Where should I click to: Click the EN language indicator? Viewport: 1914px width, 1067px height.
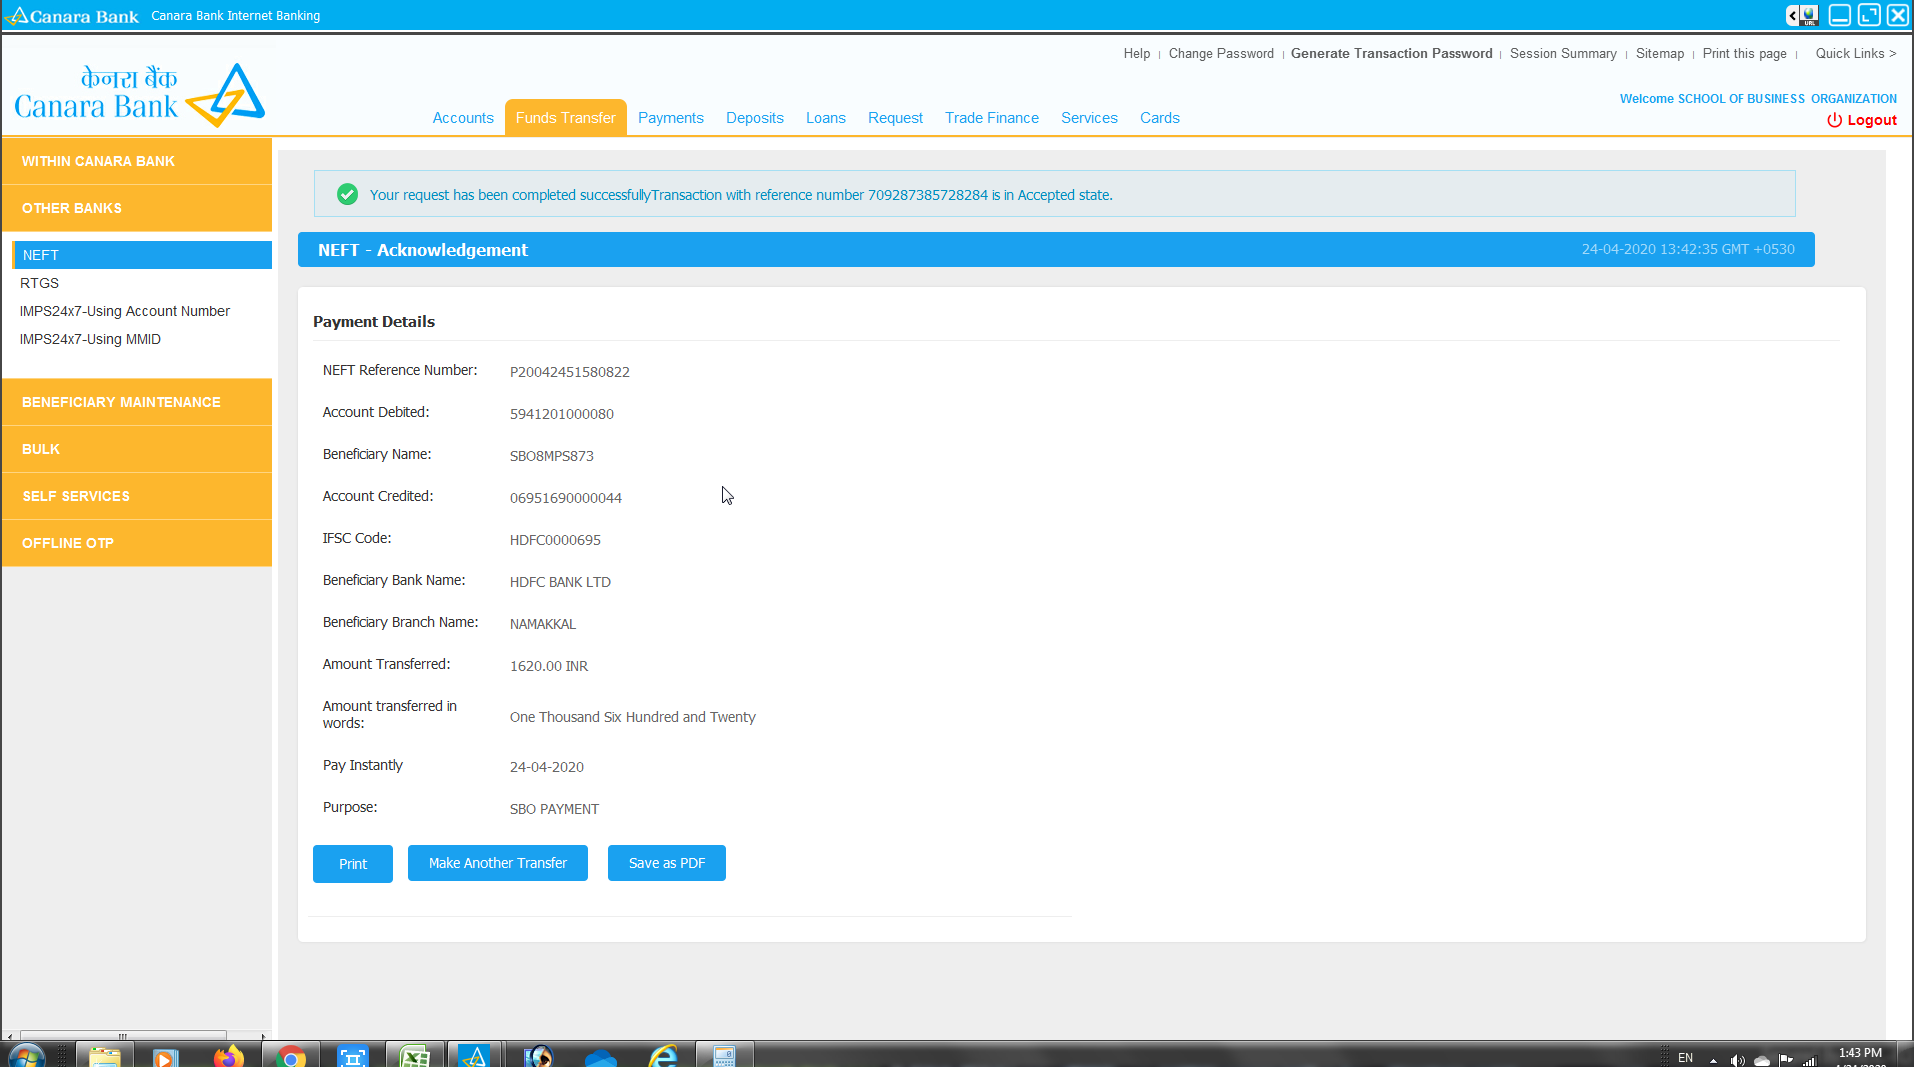click(1686, 1058)
